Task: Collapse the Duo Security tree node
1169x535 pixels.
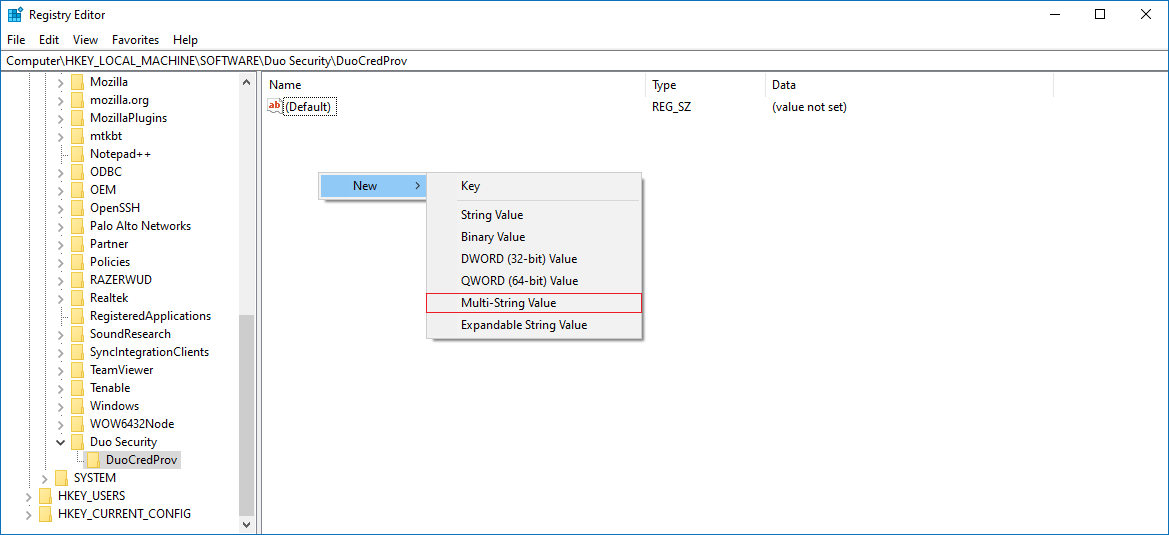Action: point(61,442)
